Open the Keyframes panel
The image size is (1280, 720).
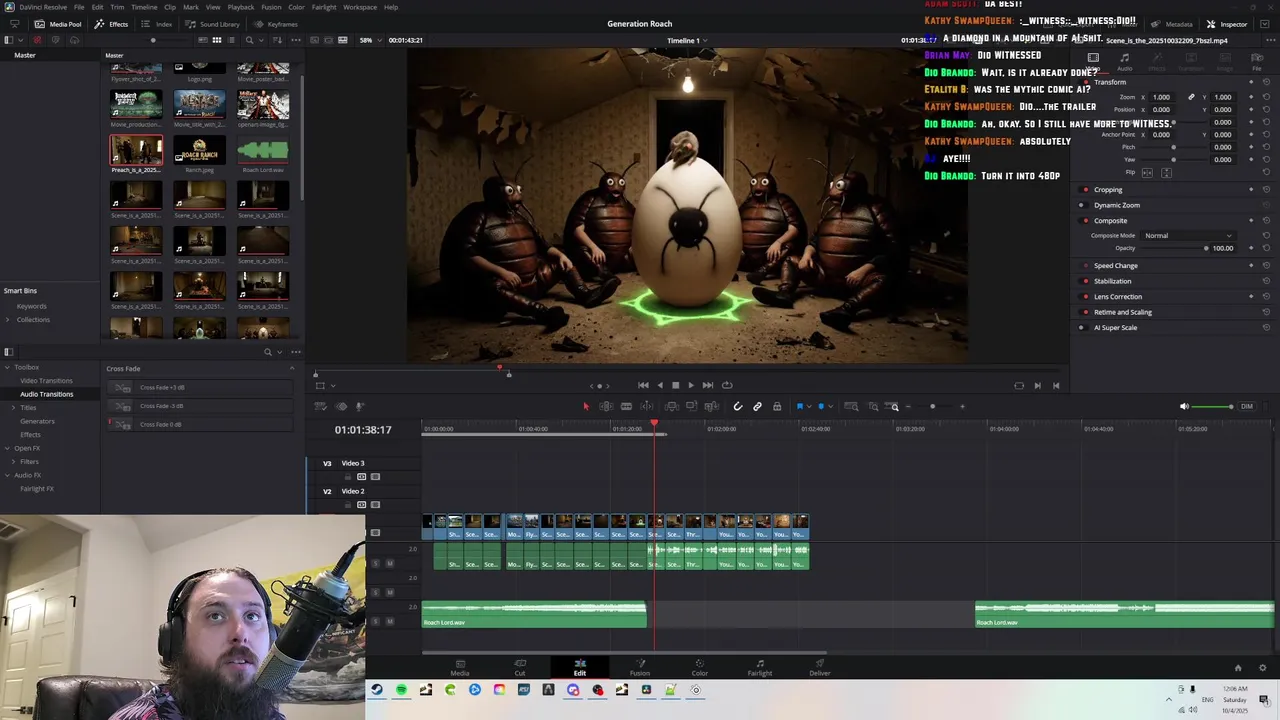pos(276,24)
